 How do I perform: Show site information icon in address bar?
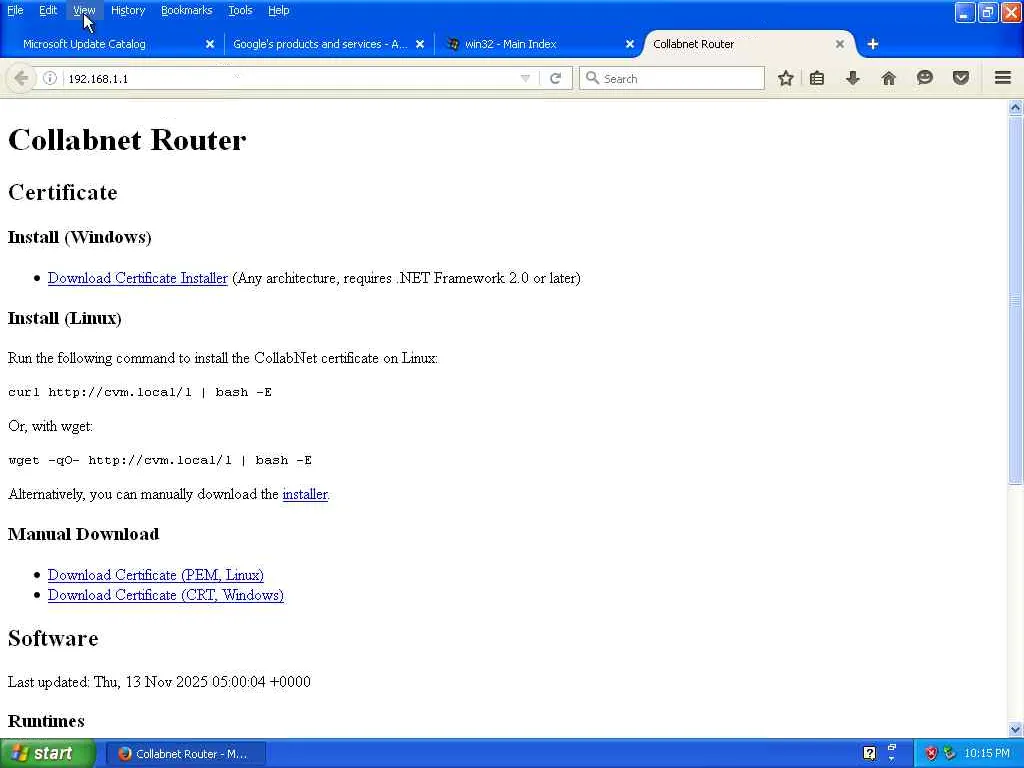(x=50, y=78)
